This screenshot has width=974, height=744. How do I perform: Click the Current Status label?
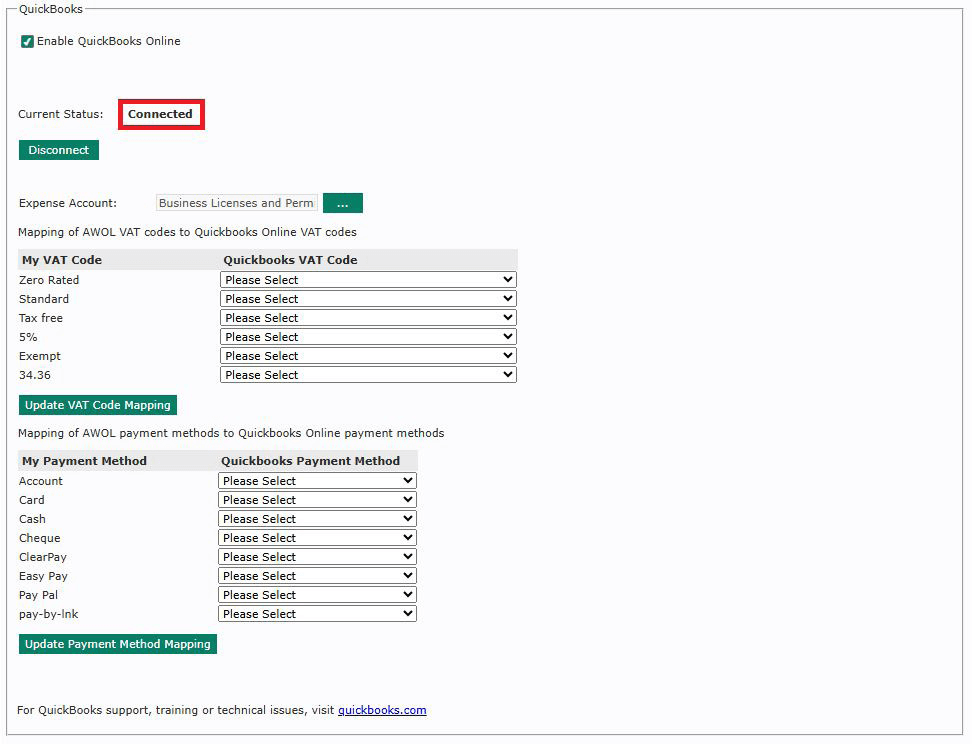tap(61, 114)
